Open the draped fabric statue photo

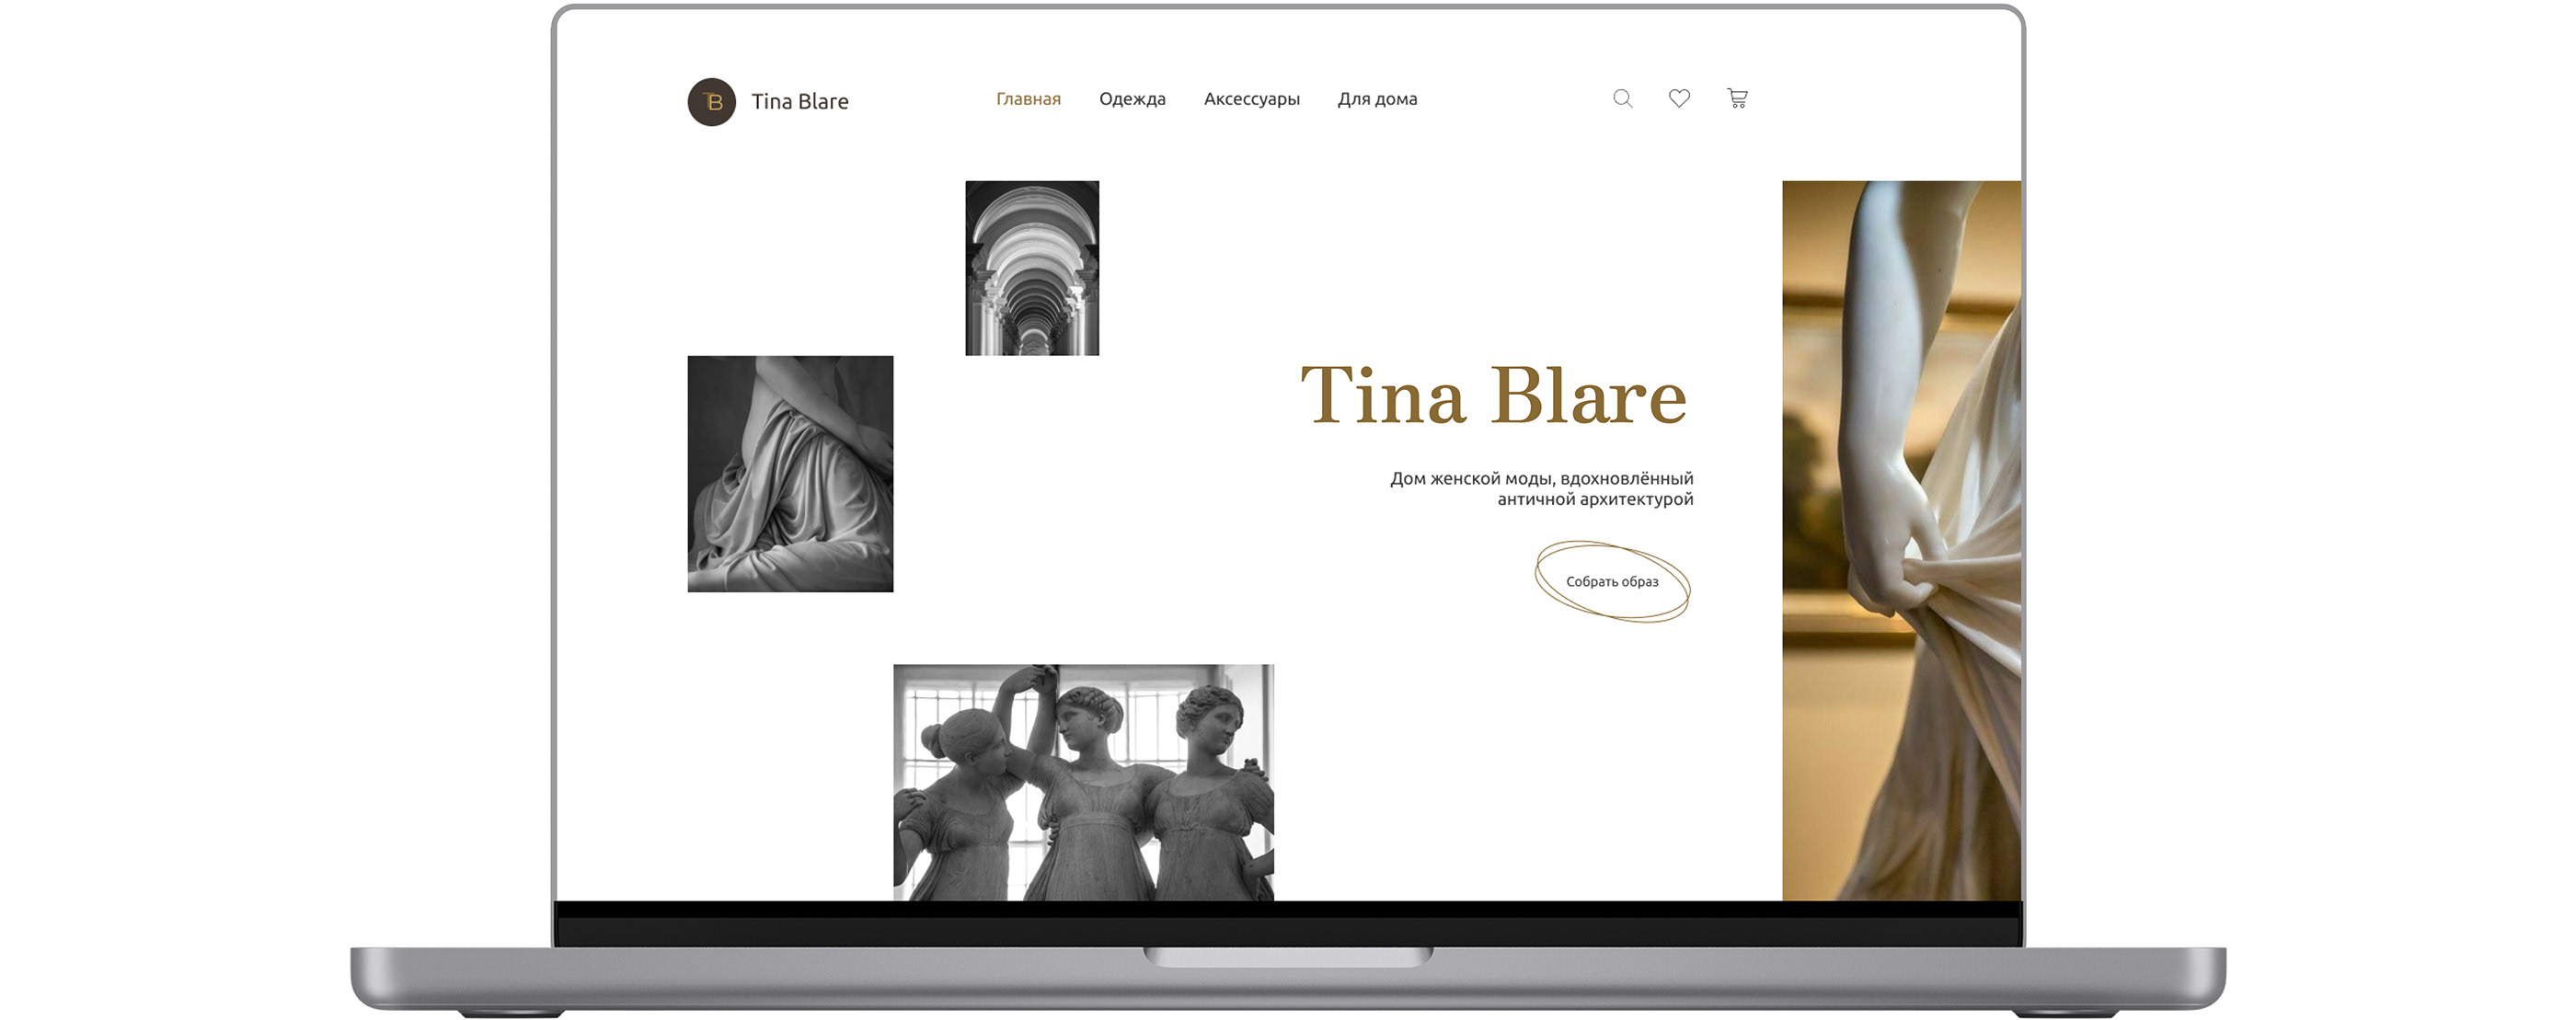click(x=790, y=473)
